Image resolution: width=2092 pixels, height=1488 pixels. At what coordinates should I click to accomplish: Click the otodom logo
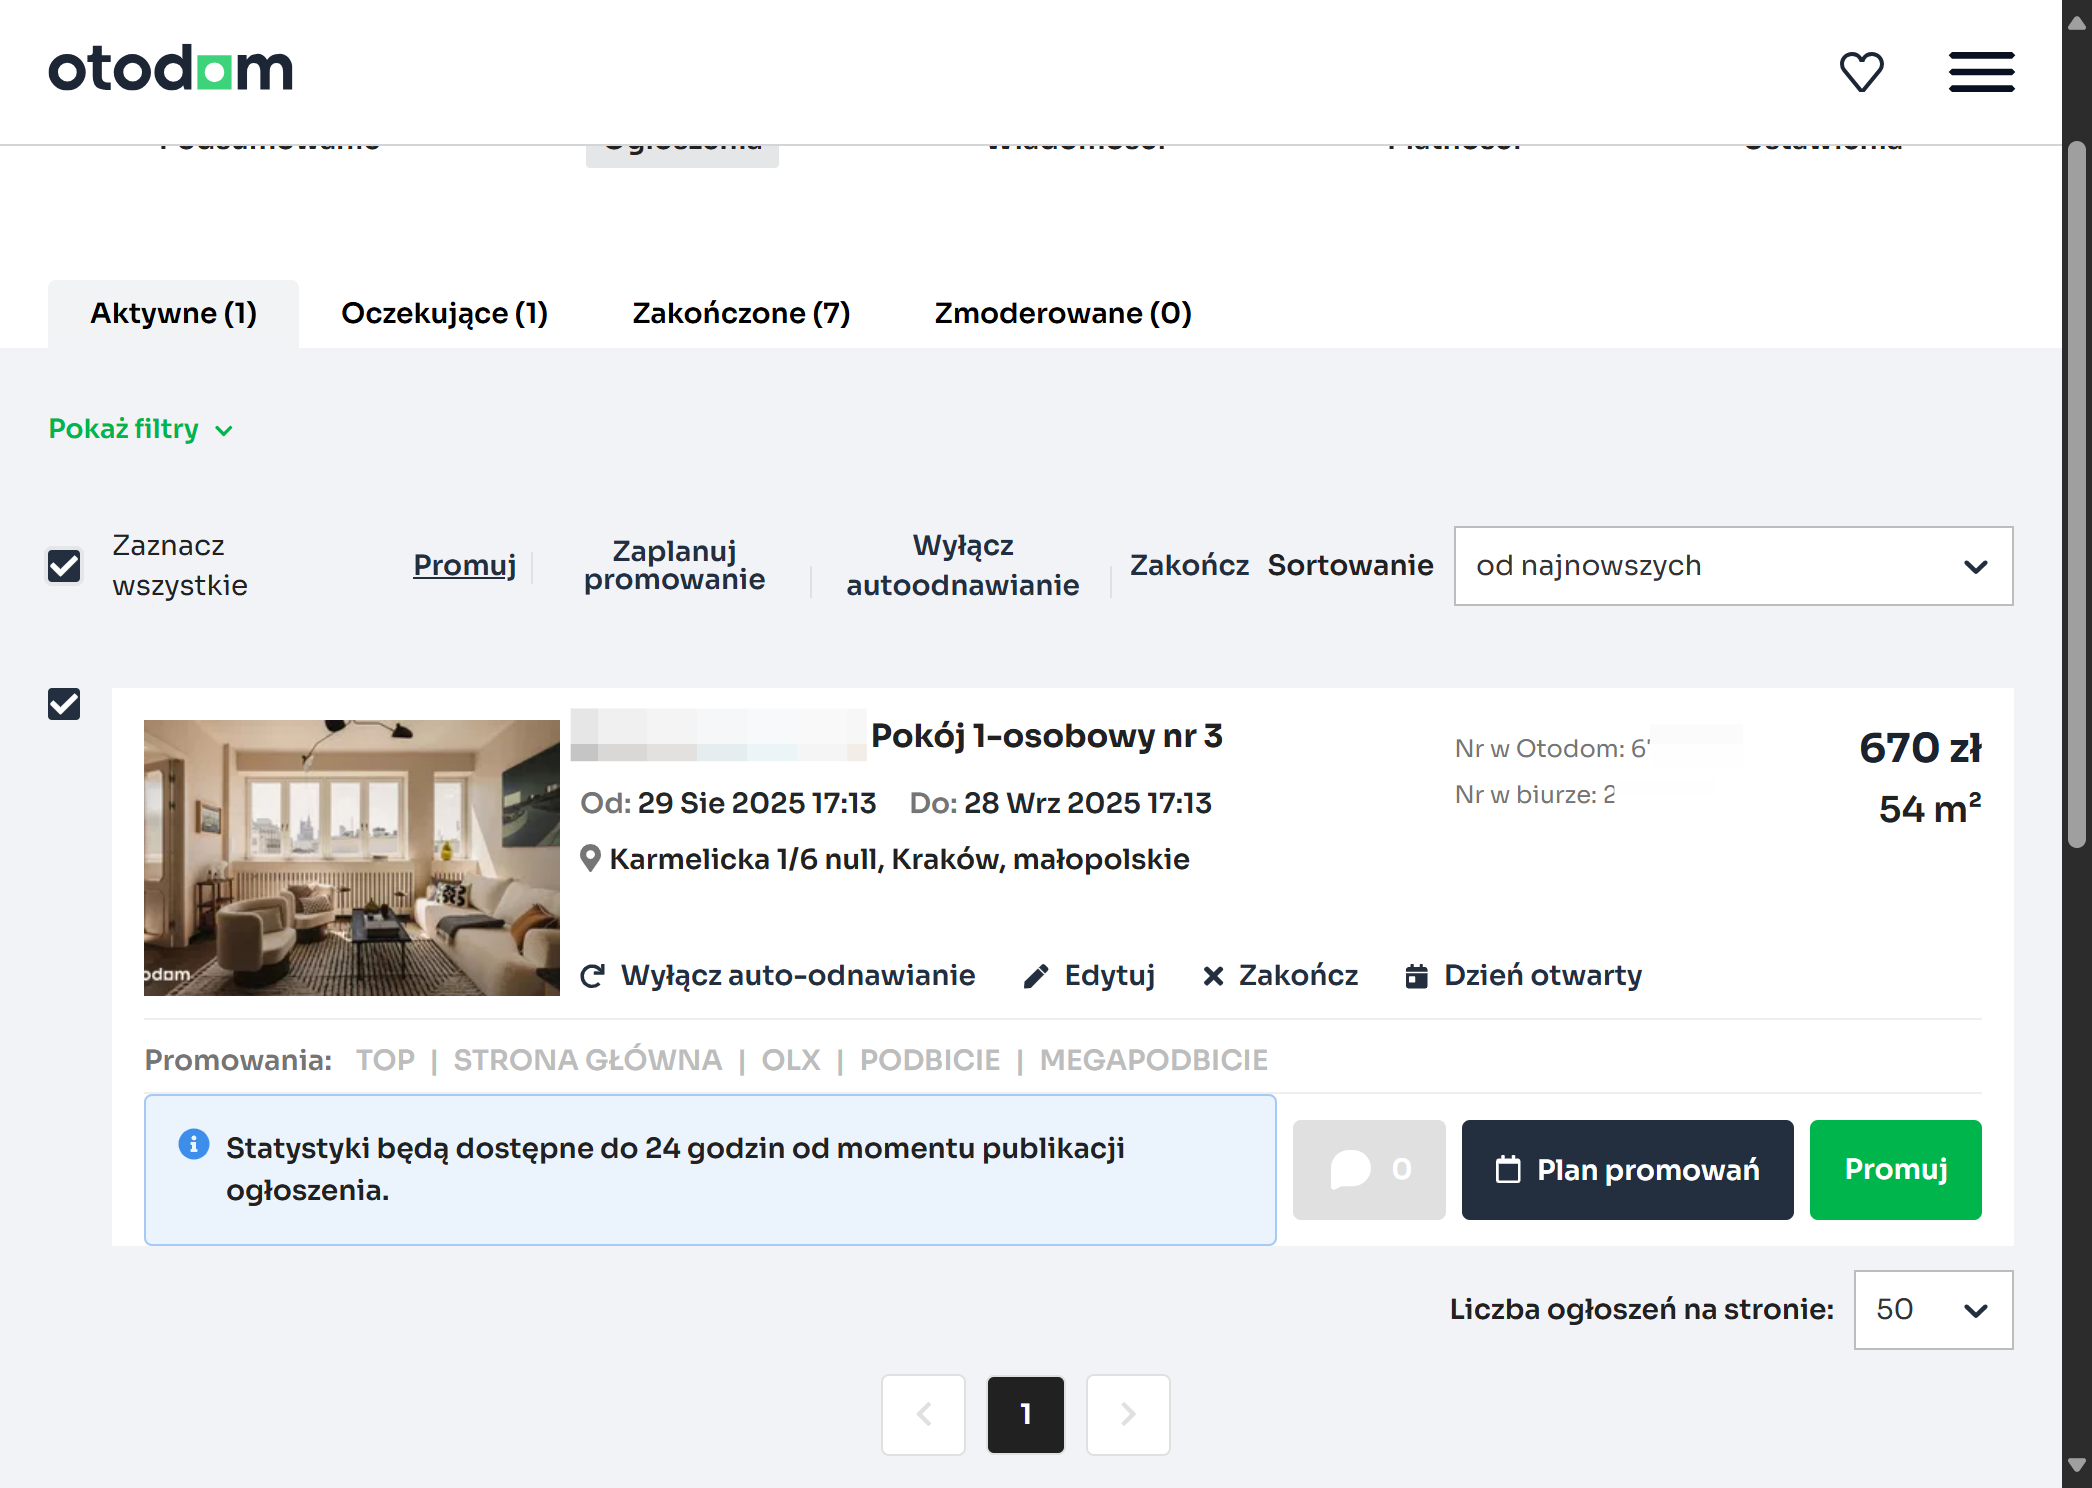(171, 69)
